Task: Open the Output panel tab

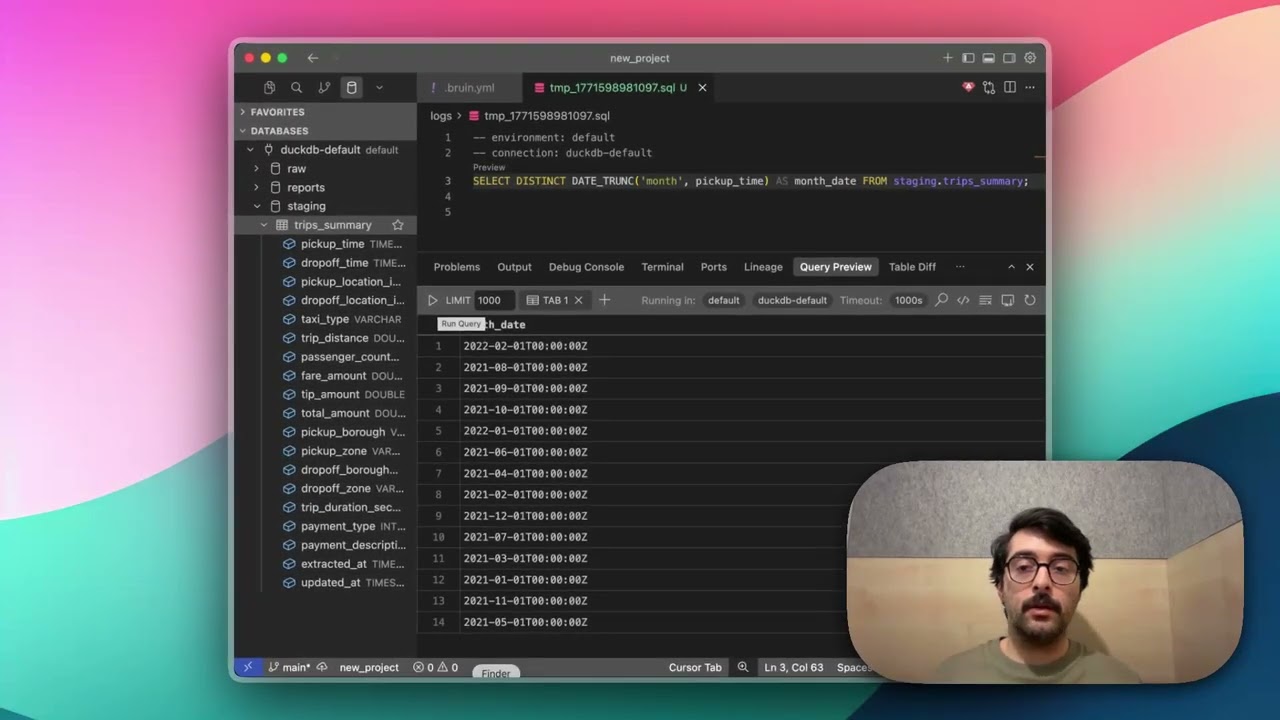Action: [x=514, y=267]
